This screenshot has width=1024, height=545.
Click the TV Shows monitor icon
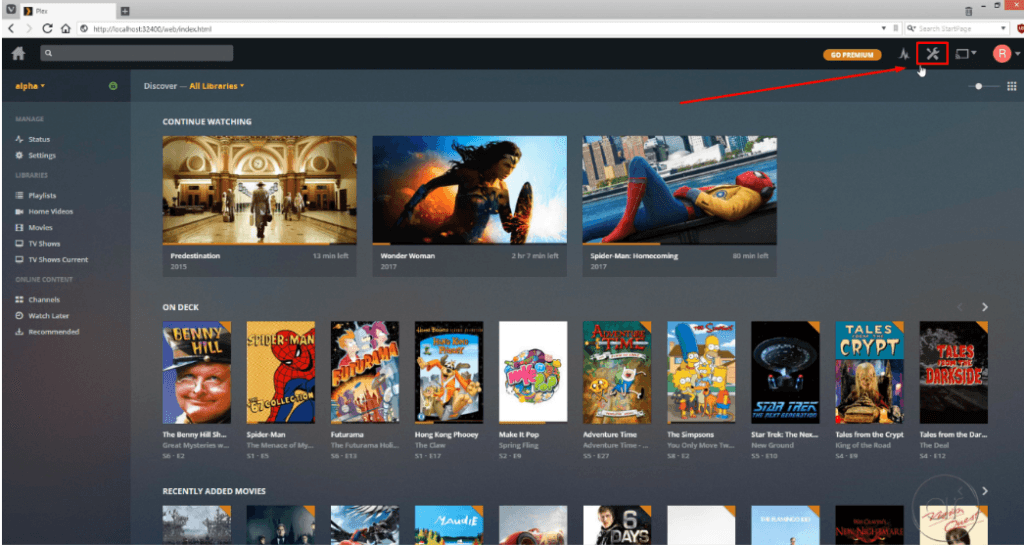click(x=19, y=243)
